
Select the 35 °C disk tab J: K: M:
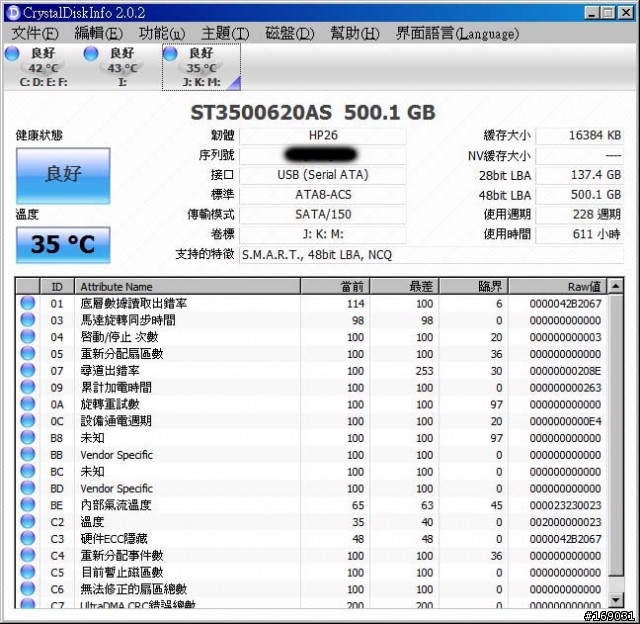pos(201,67)
